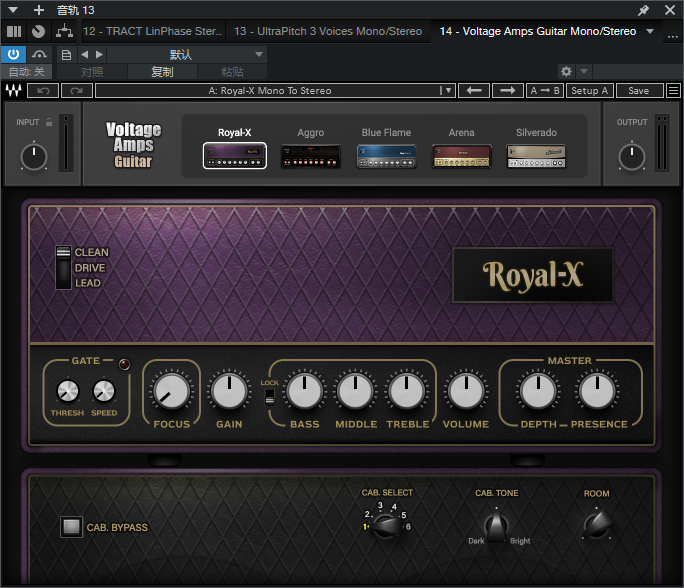Viewport: 684px width, 588px height.
Task: Open the Royal-X Mono To Stereo preset menu
Action: click(x=275, y=91)
